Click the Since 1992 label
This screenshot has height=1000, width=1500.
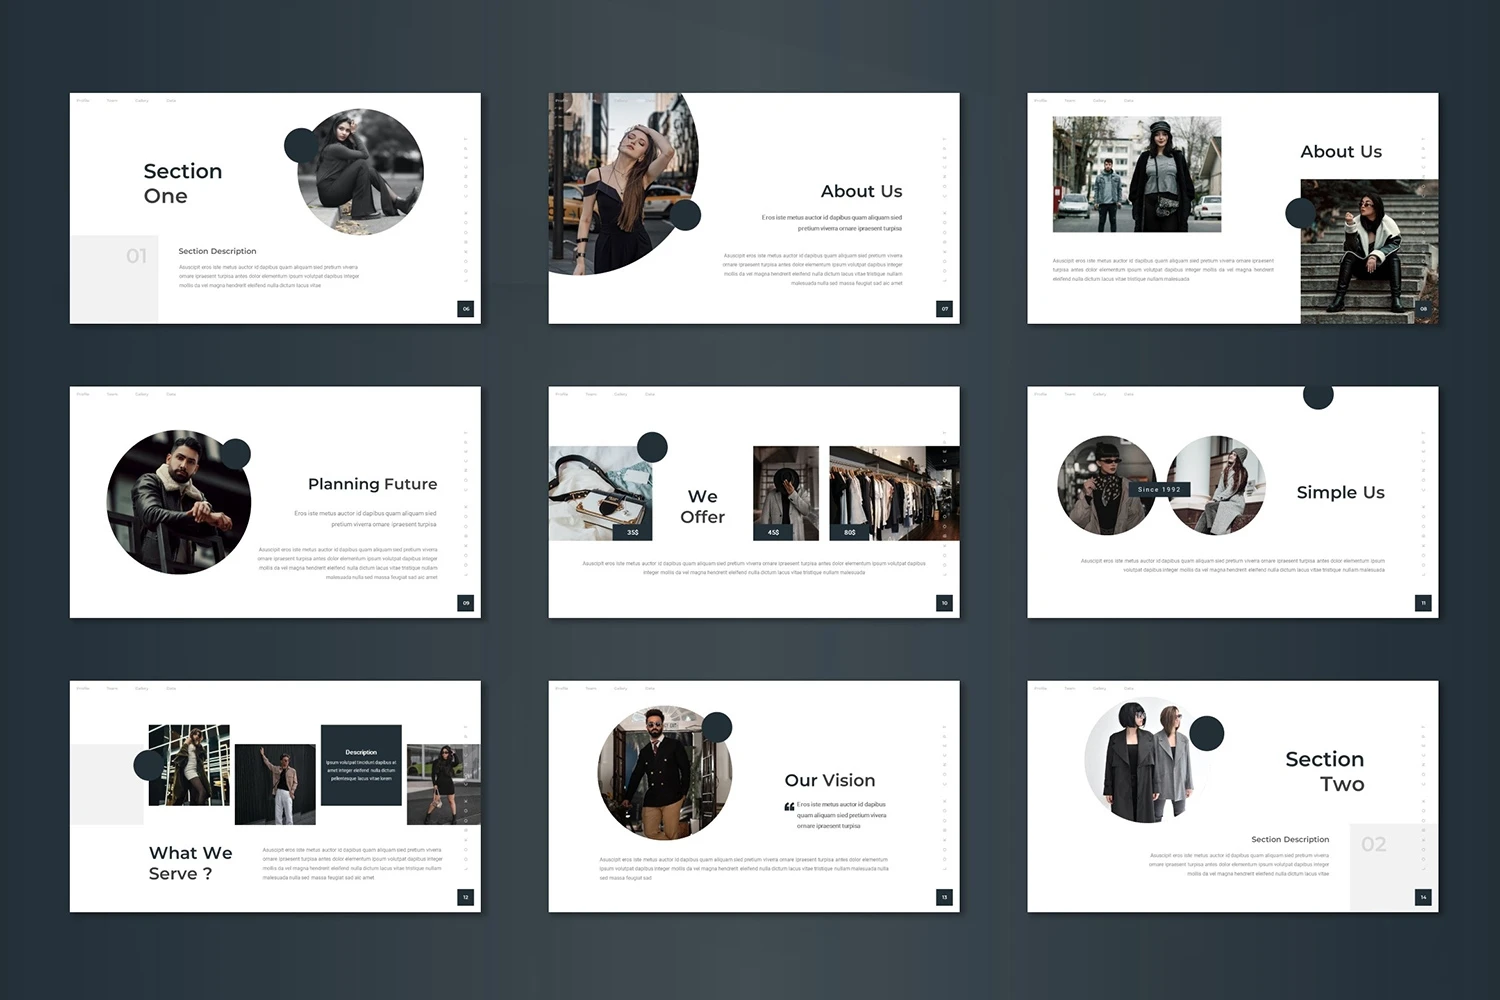pyautogui.click(x=1159, y=489)
